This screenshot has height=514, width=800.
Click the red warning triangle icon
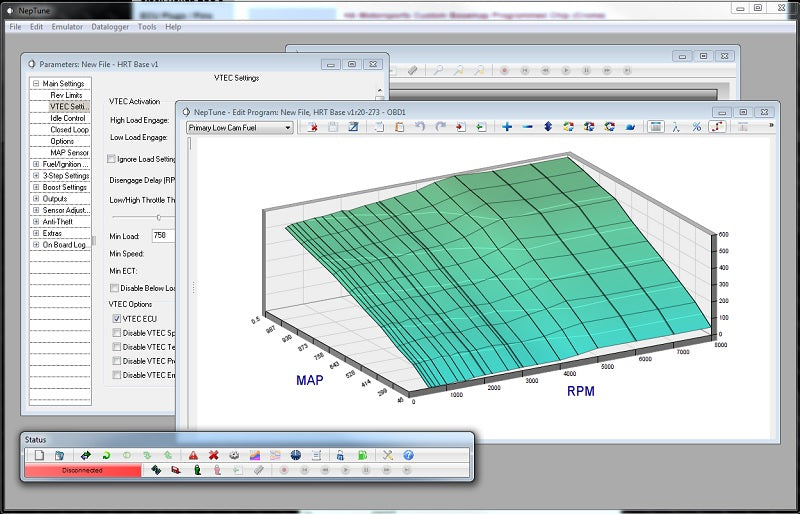tap(193, 455)
